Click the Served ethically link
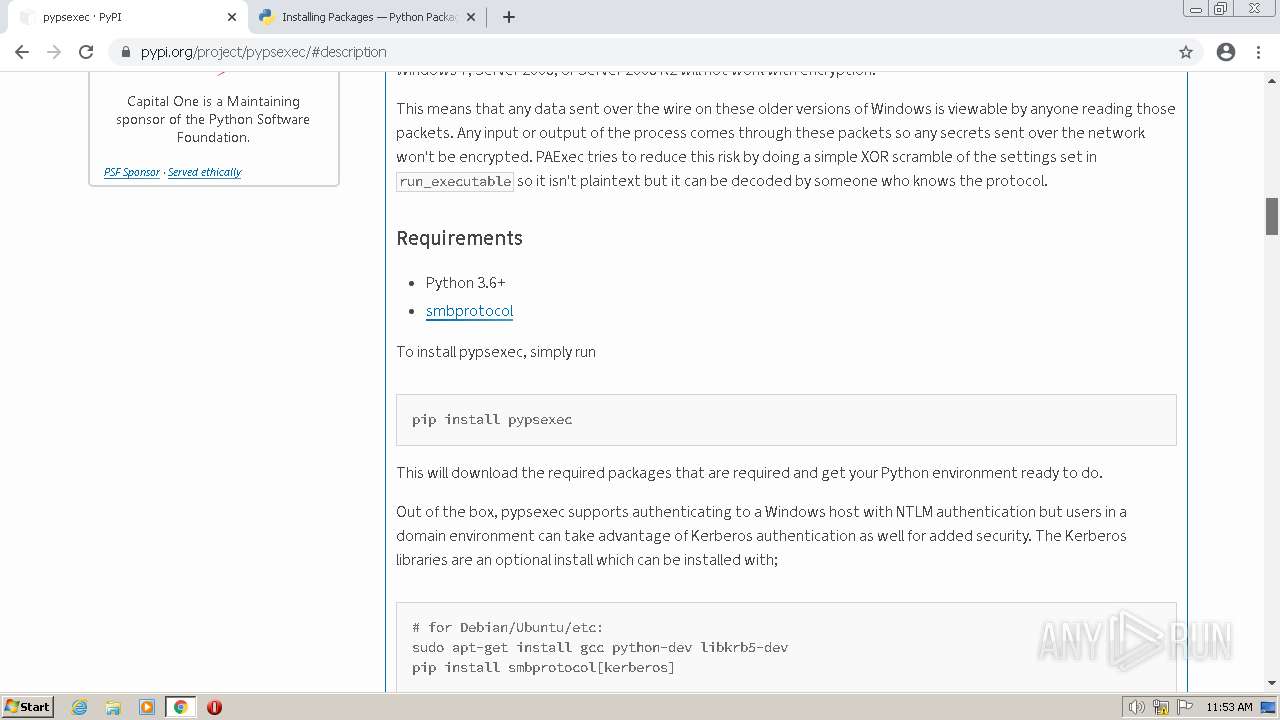Screen dimensions: 1280x720 click(204, 172)
